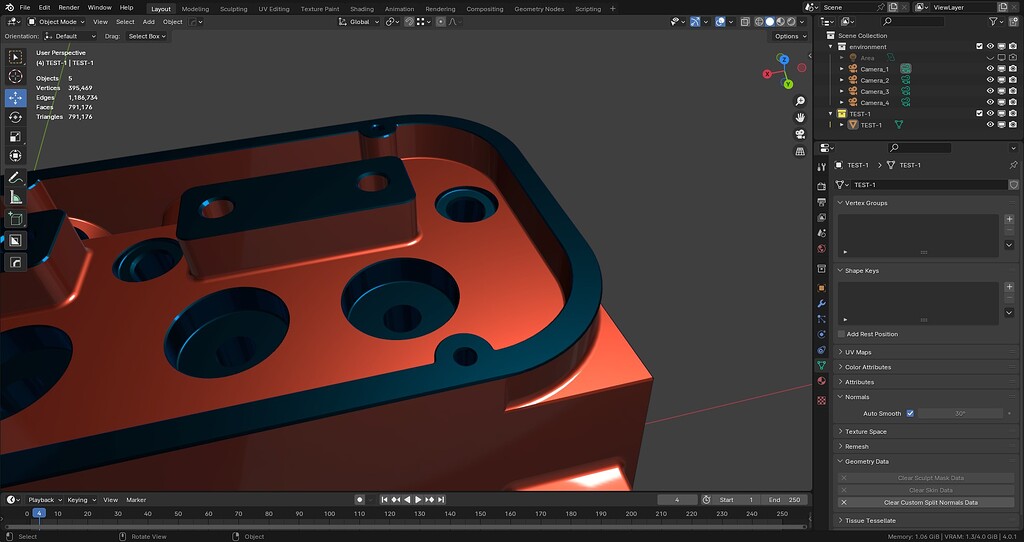
Task: Switch to Wireframe viewport shading
Action: pyautogui.click(x=760, y=22)
